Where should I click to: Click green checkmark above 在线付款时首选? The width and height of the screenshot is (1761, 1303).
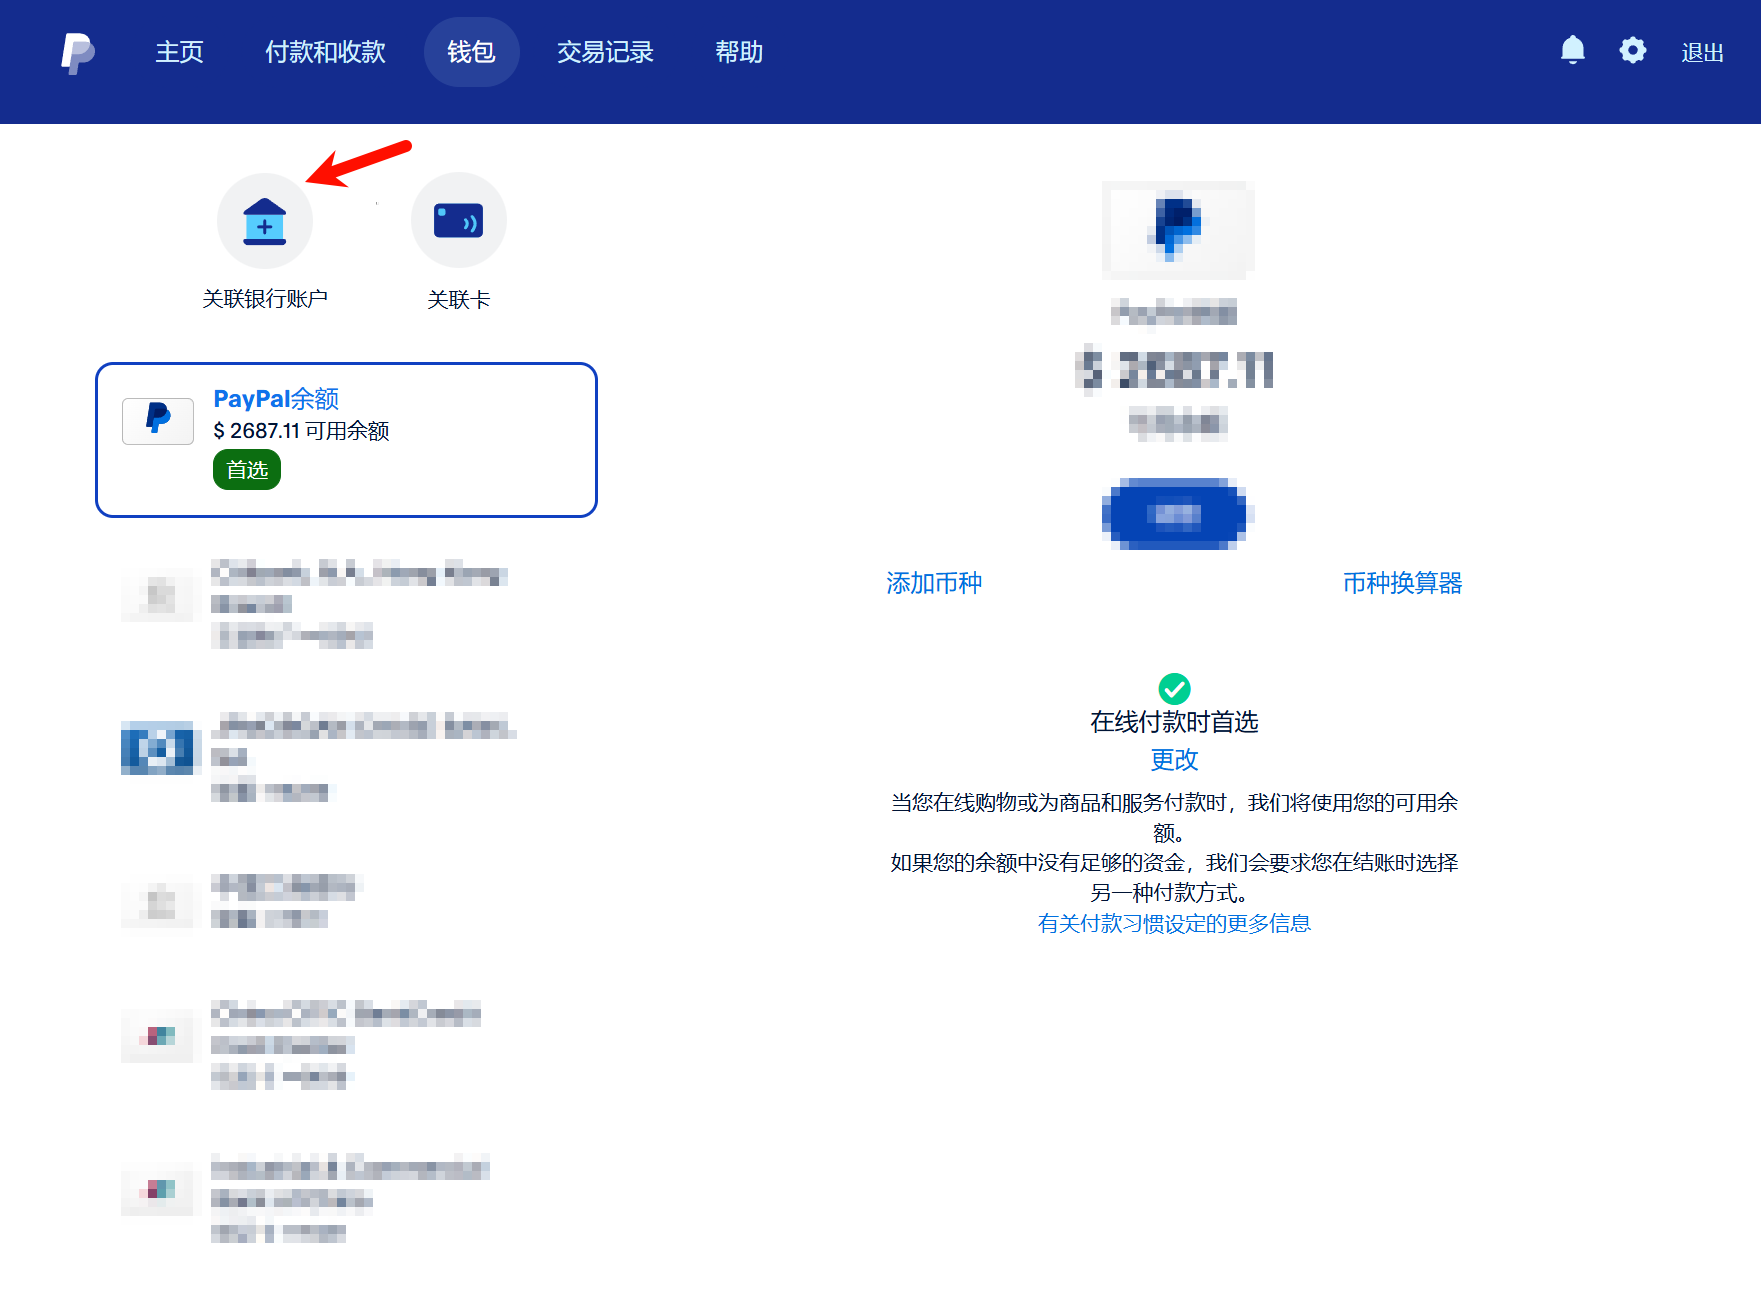click(x=1174, y=688)
